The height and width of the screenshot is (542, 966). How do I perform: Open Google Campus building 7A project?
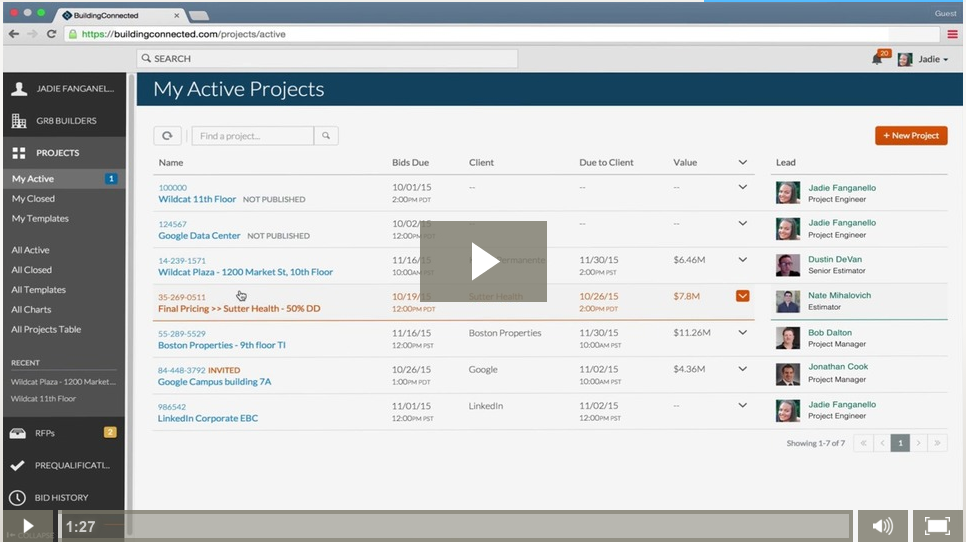[x=214, y=382]
